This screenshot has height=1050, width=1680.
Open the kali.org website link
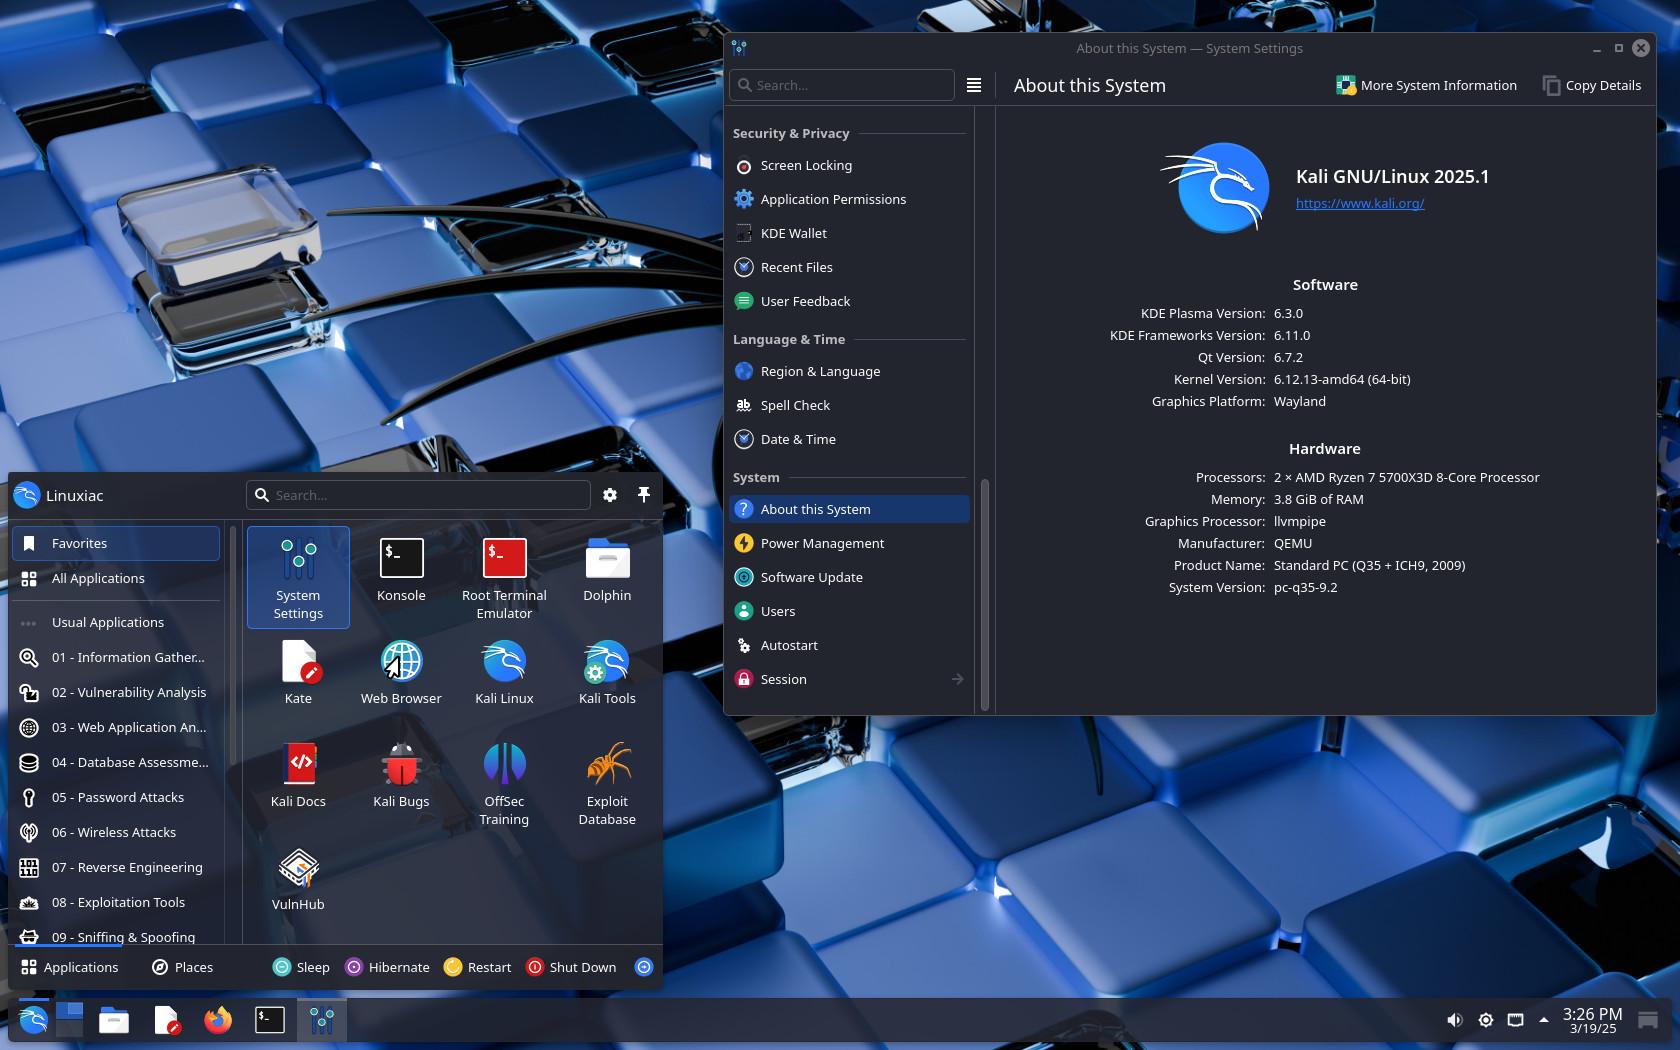coord(1359,203)
